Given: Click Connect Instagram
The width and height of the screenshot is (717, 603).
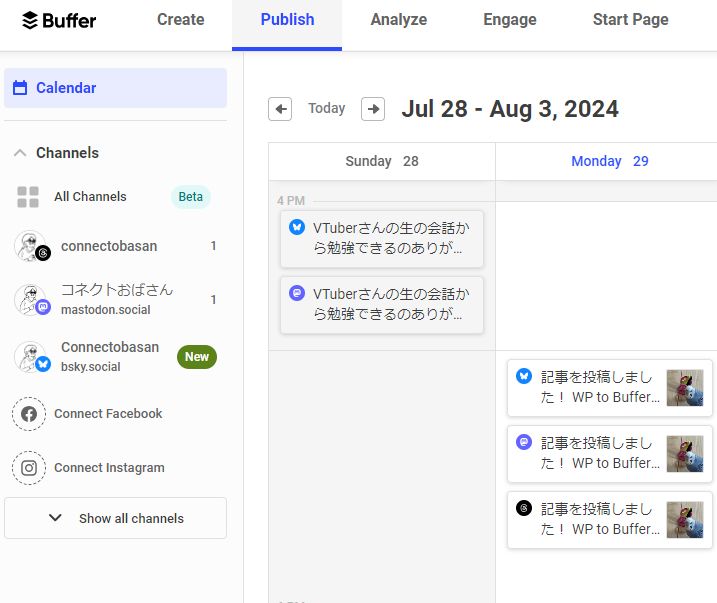Looking at the screenshot, I should [109, 468].
